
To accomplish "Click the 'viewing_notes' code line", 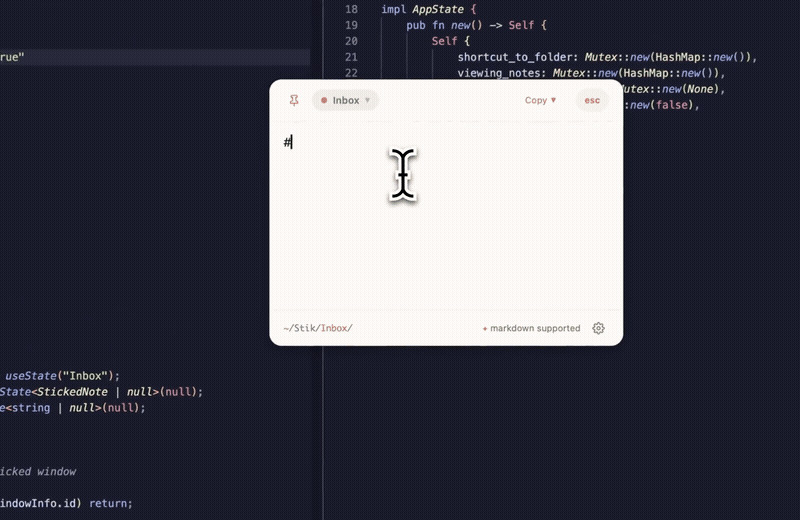I will [x=591, y=73].
